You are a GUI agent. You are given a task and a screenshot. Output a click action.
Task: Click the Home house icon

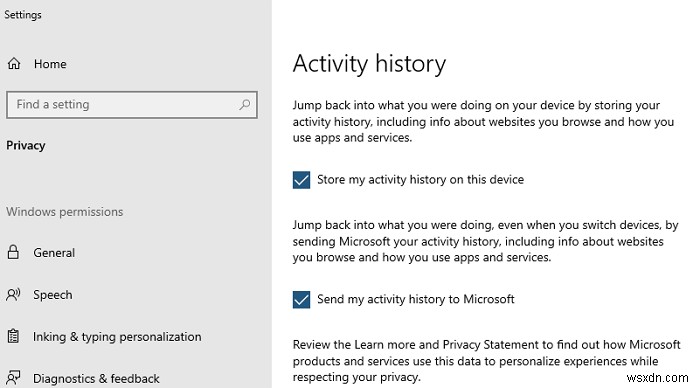[x=14, y=64]
